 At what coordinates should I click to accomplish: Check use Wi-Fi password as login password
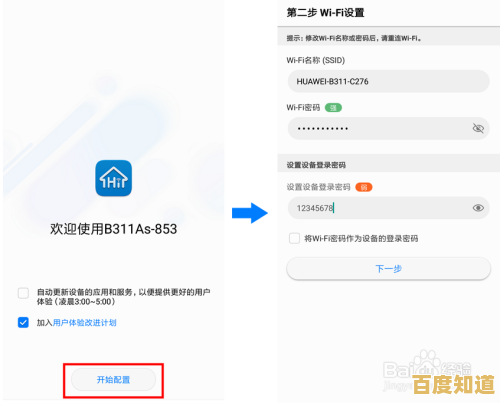294,238
